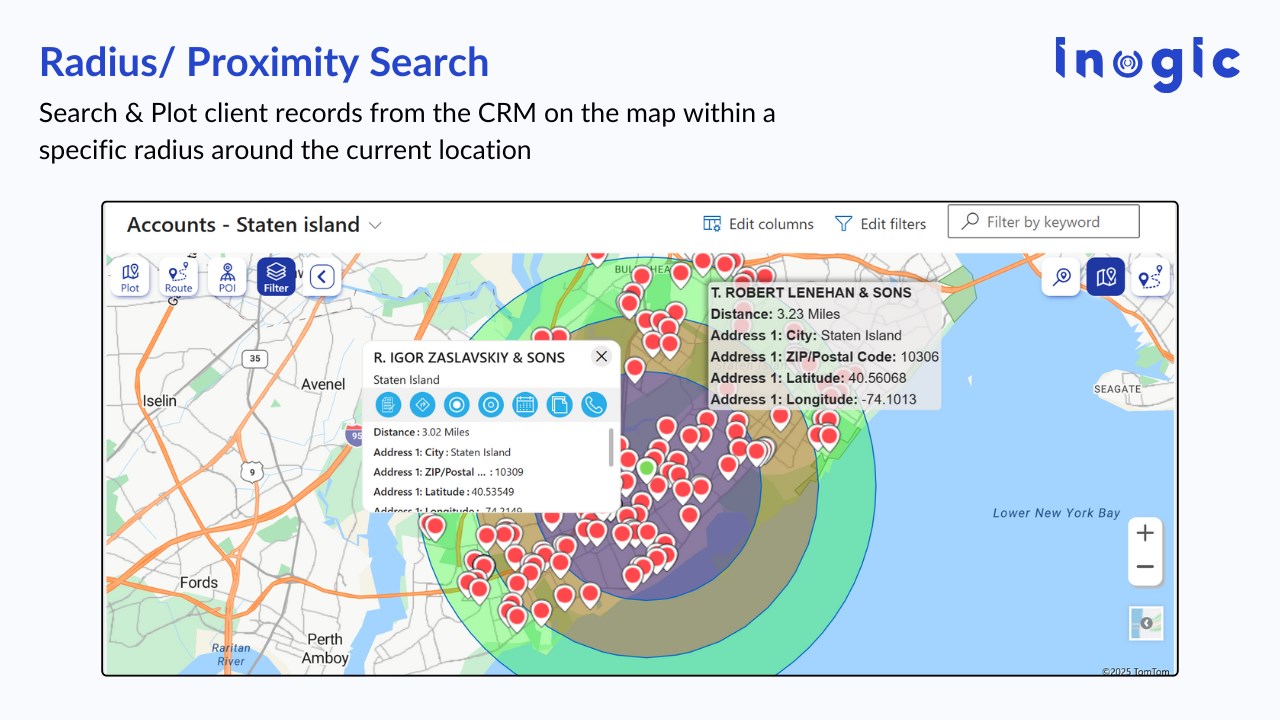Viewport: 1280px width, 720px height.
Task: Click the Fords map label
Action: pyautogui.click(x=199, y=583)
